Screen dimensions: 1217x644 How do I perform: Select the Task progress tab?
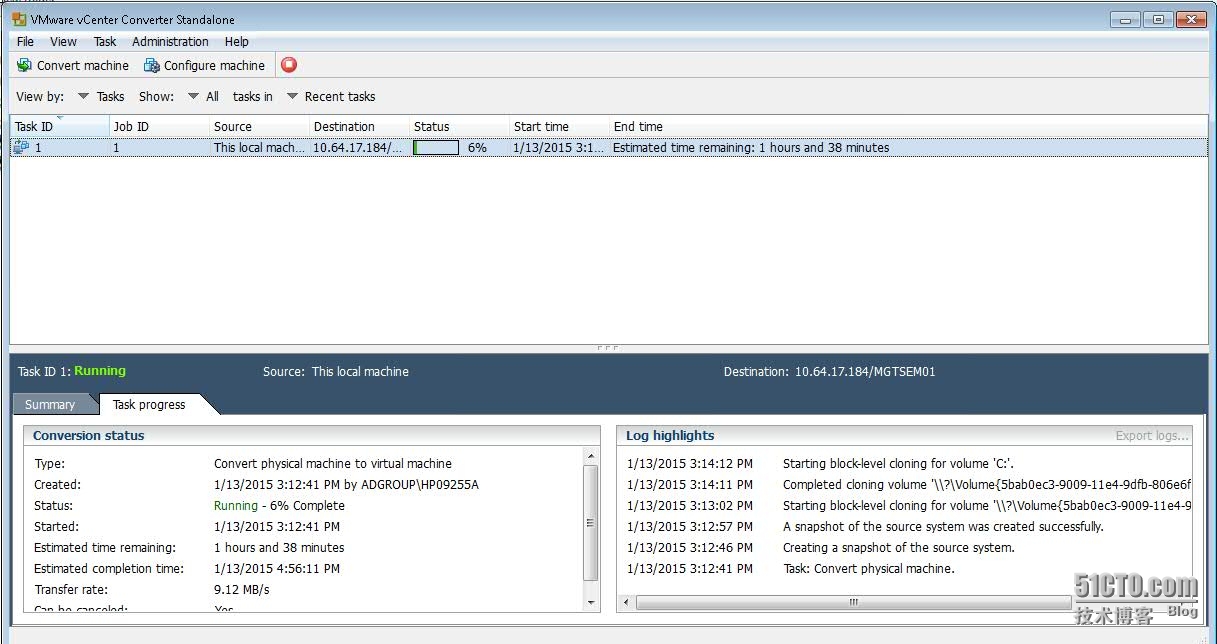149,404
